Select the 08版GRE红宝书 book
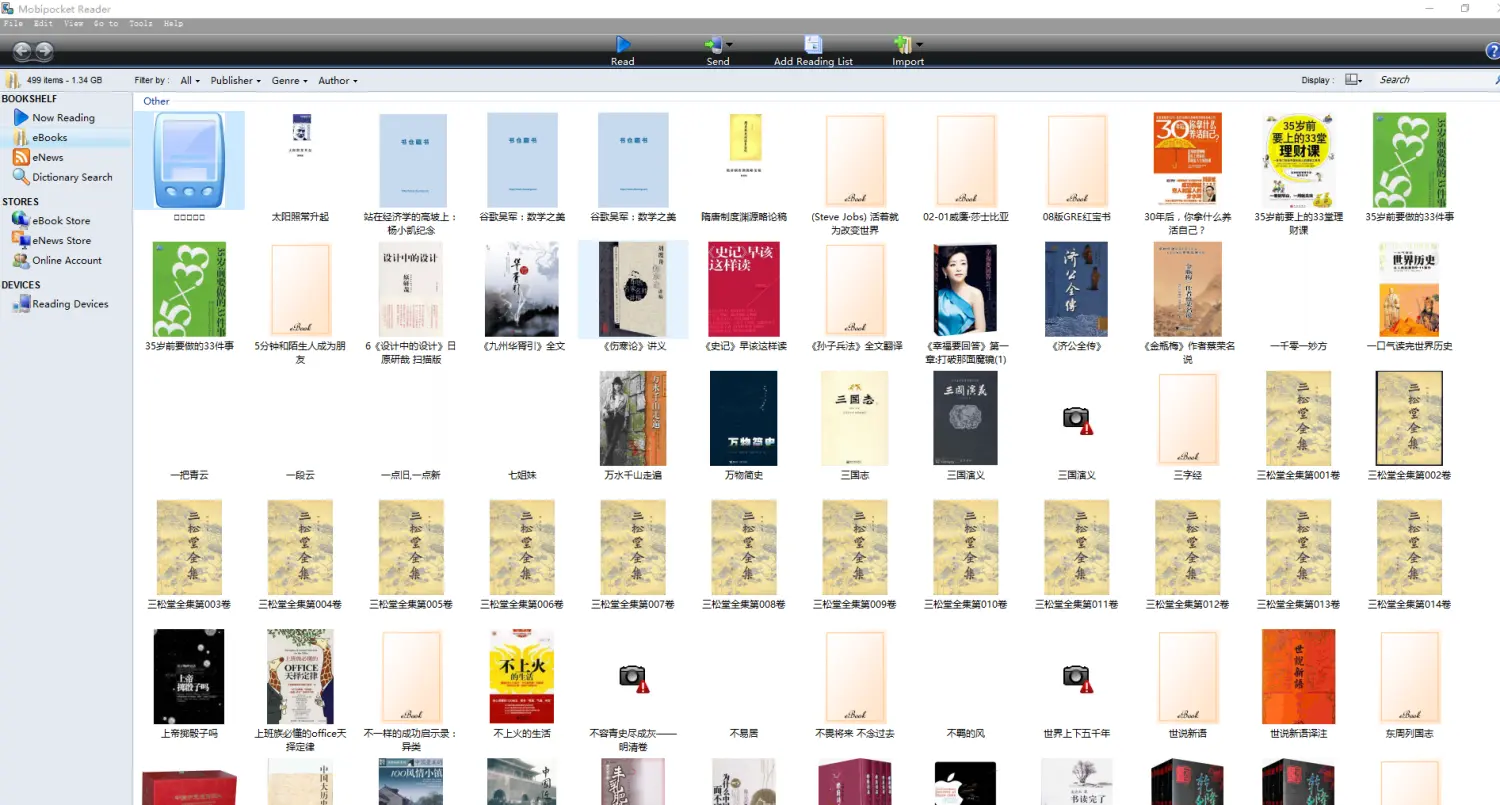 point(1077,160)
